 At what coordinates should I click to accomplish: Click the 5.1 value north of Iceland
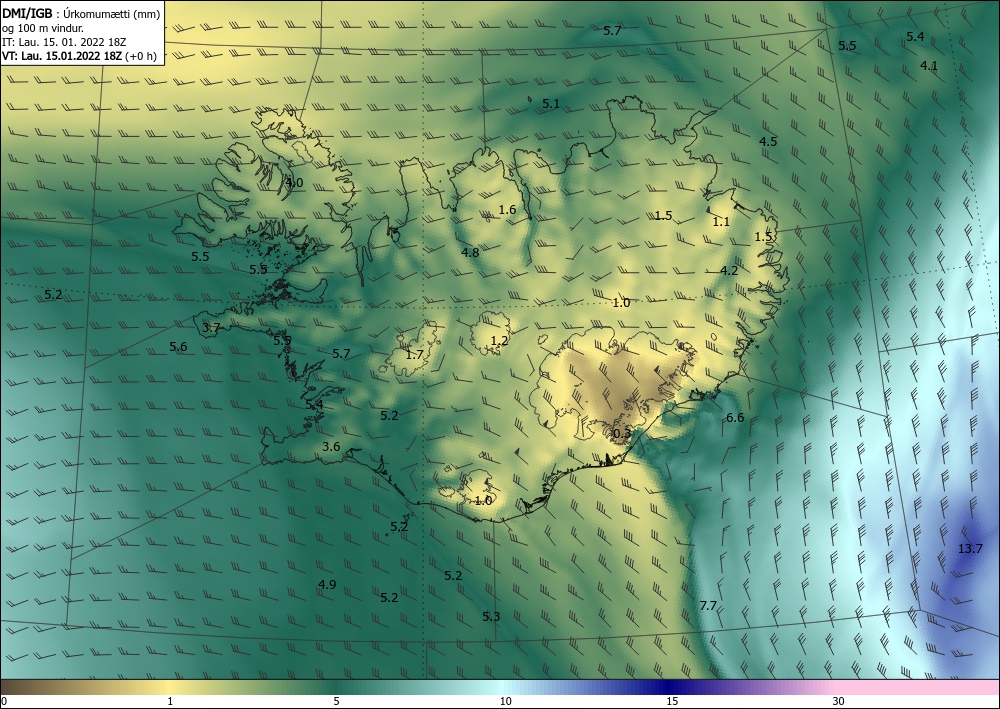pyautogui.click(x=551, y=103)
